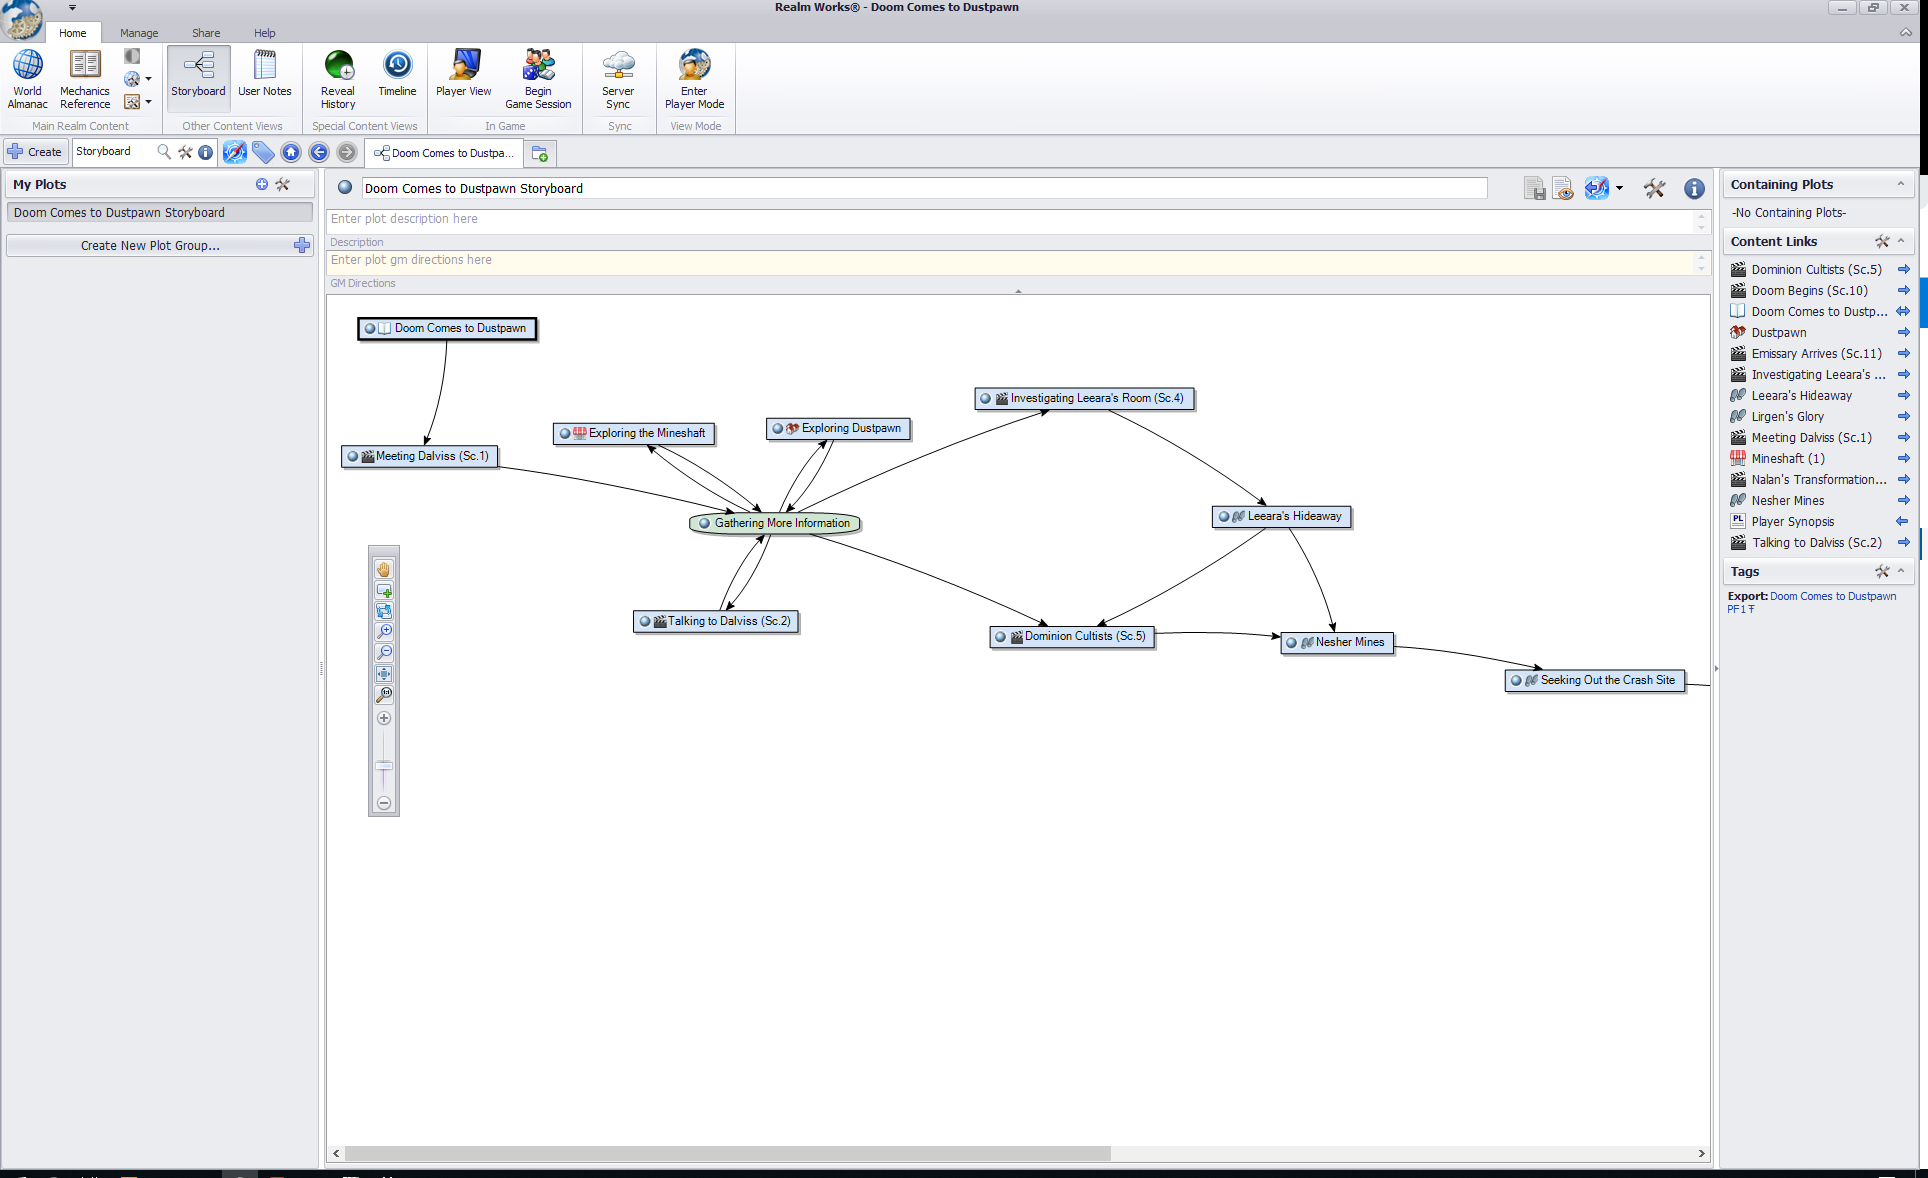This screenshot has width=1928, height=1178.
Task: Click the document preview eye icon
Action: point(1563,188)
